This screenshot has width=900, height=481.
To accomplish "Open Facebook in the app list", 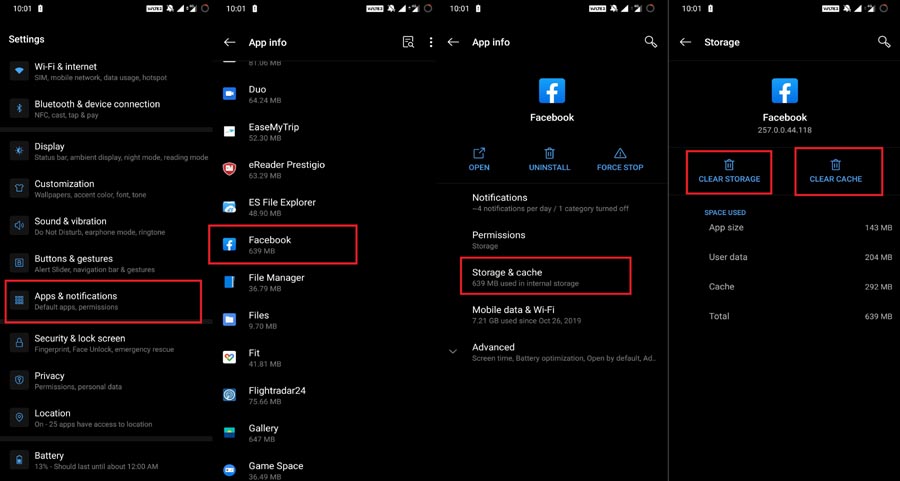I will (283, 245).
